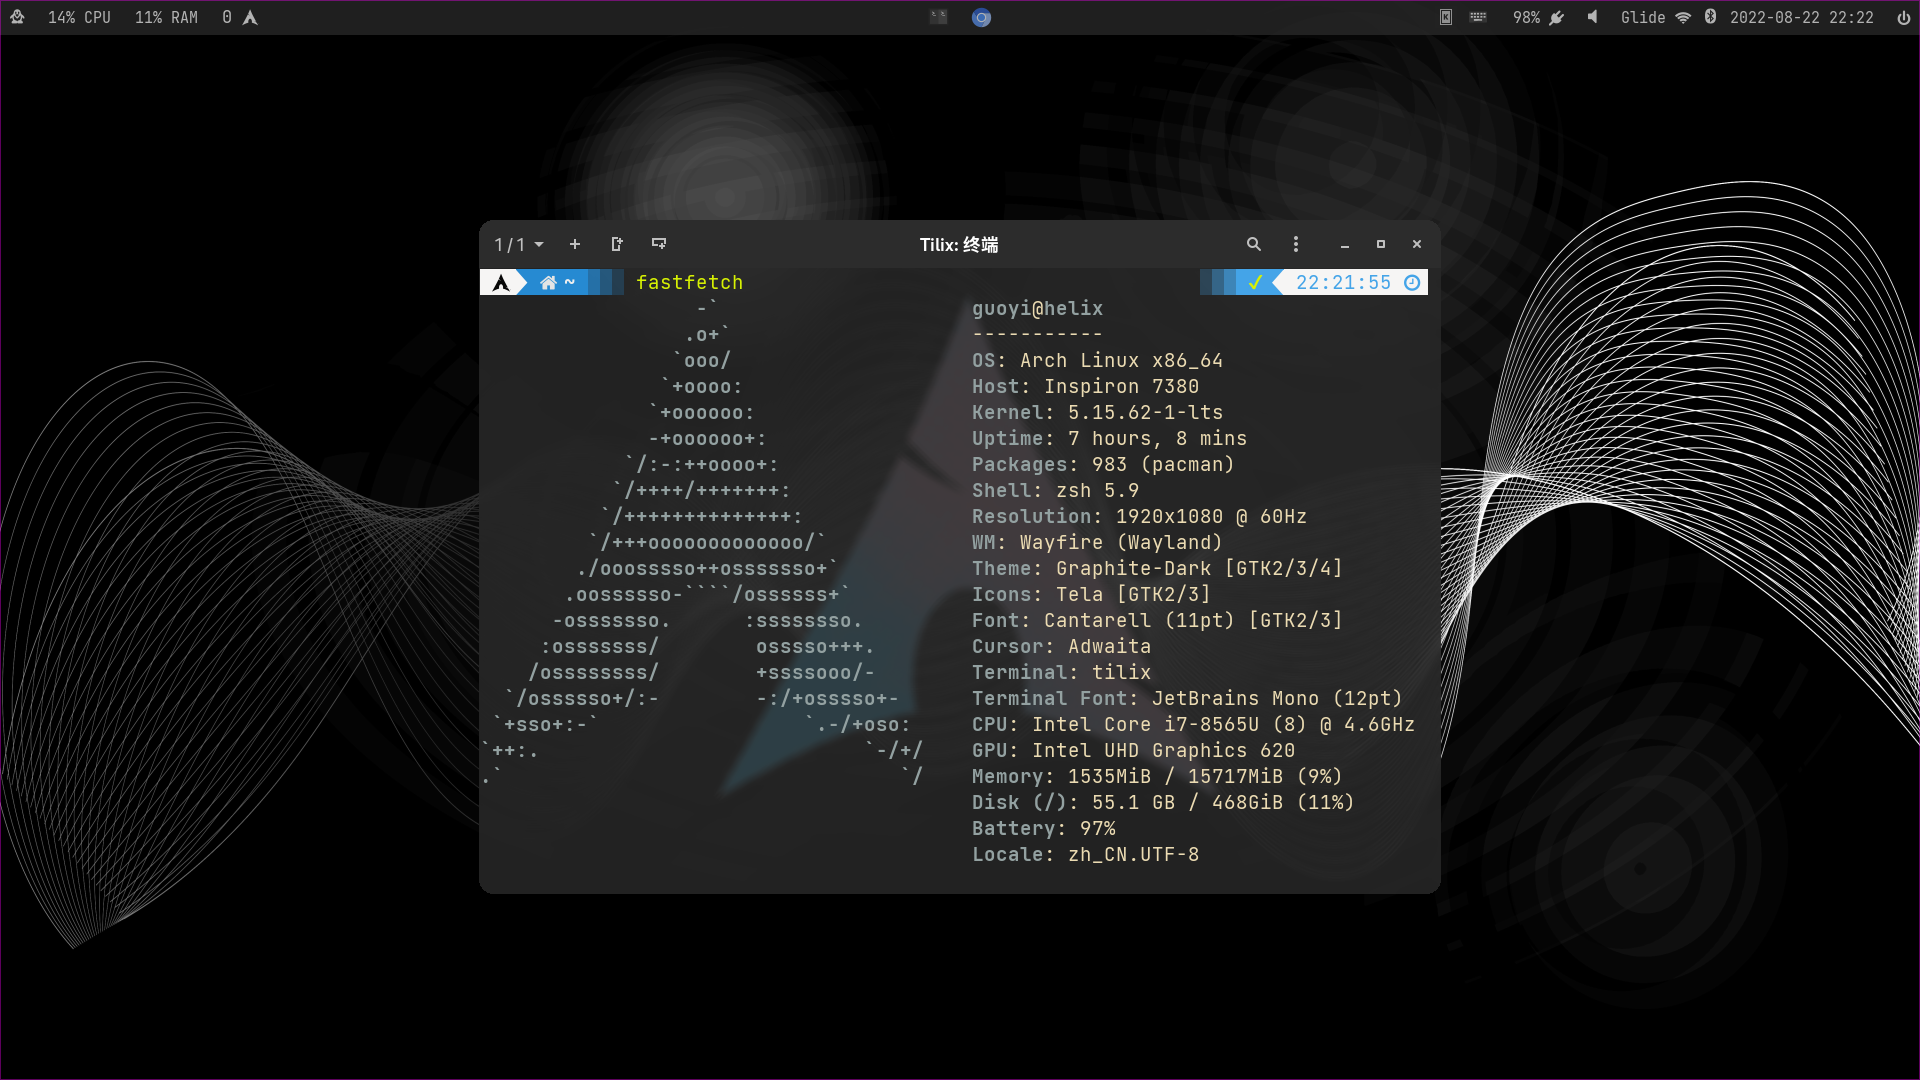Click the Font: Cantarell (11pt) line
Image resolution: width=1920 pixels, height=1080 pixels.
pyautogui.click(x=1157, y=621)
